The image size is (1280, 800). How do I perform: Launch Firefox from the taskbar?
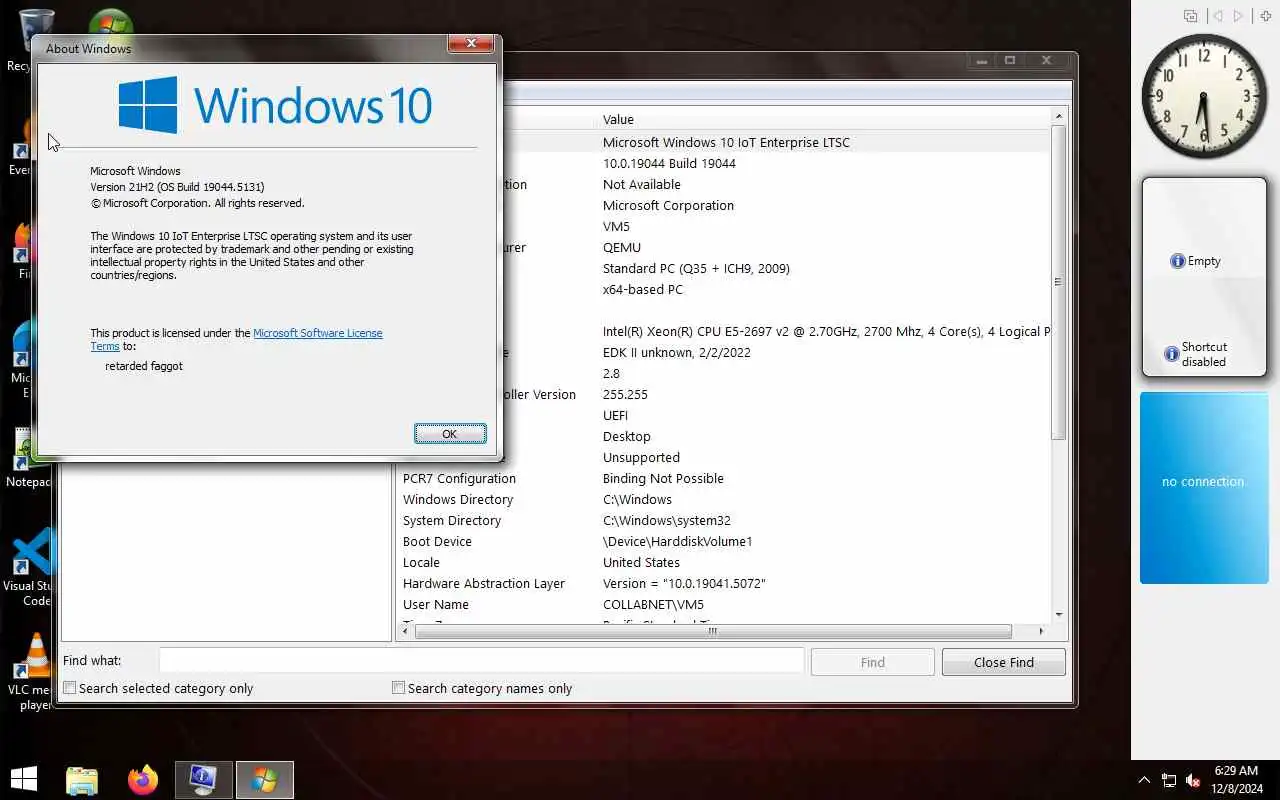(143, 779)
